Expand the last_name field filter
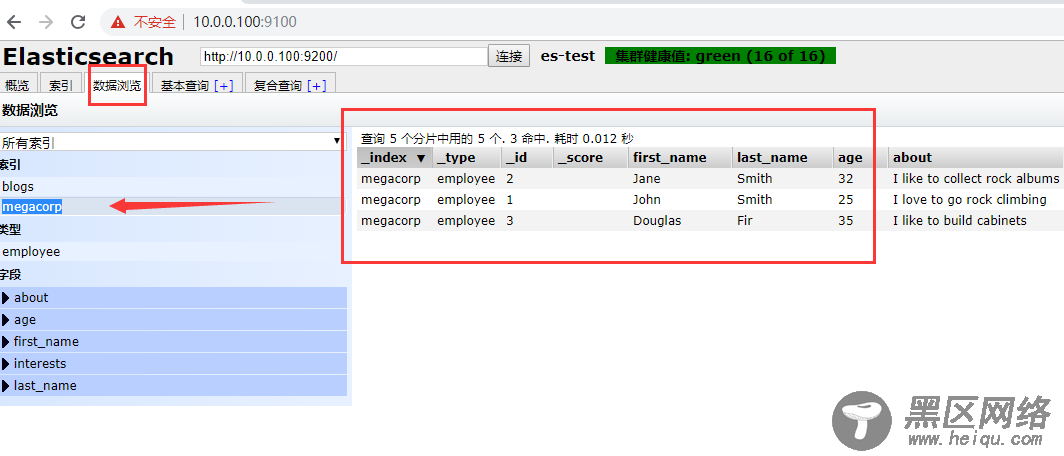The height and width of the screenshot is (456, 1064). [174, 385]
